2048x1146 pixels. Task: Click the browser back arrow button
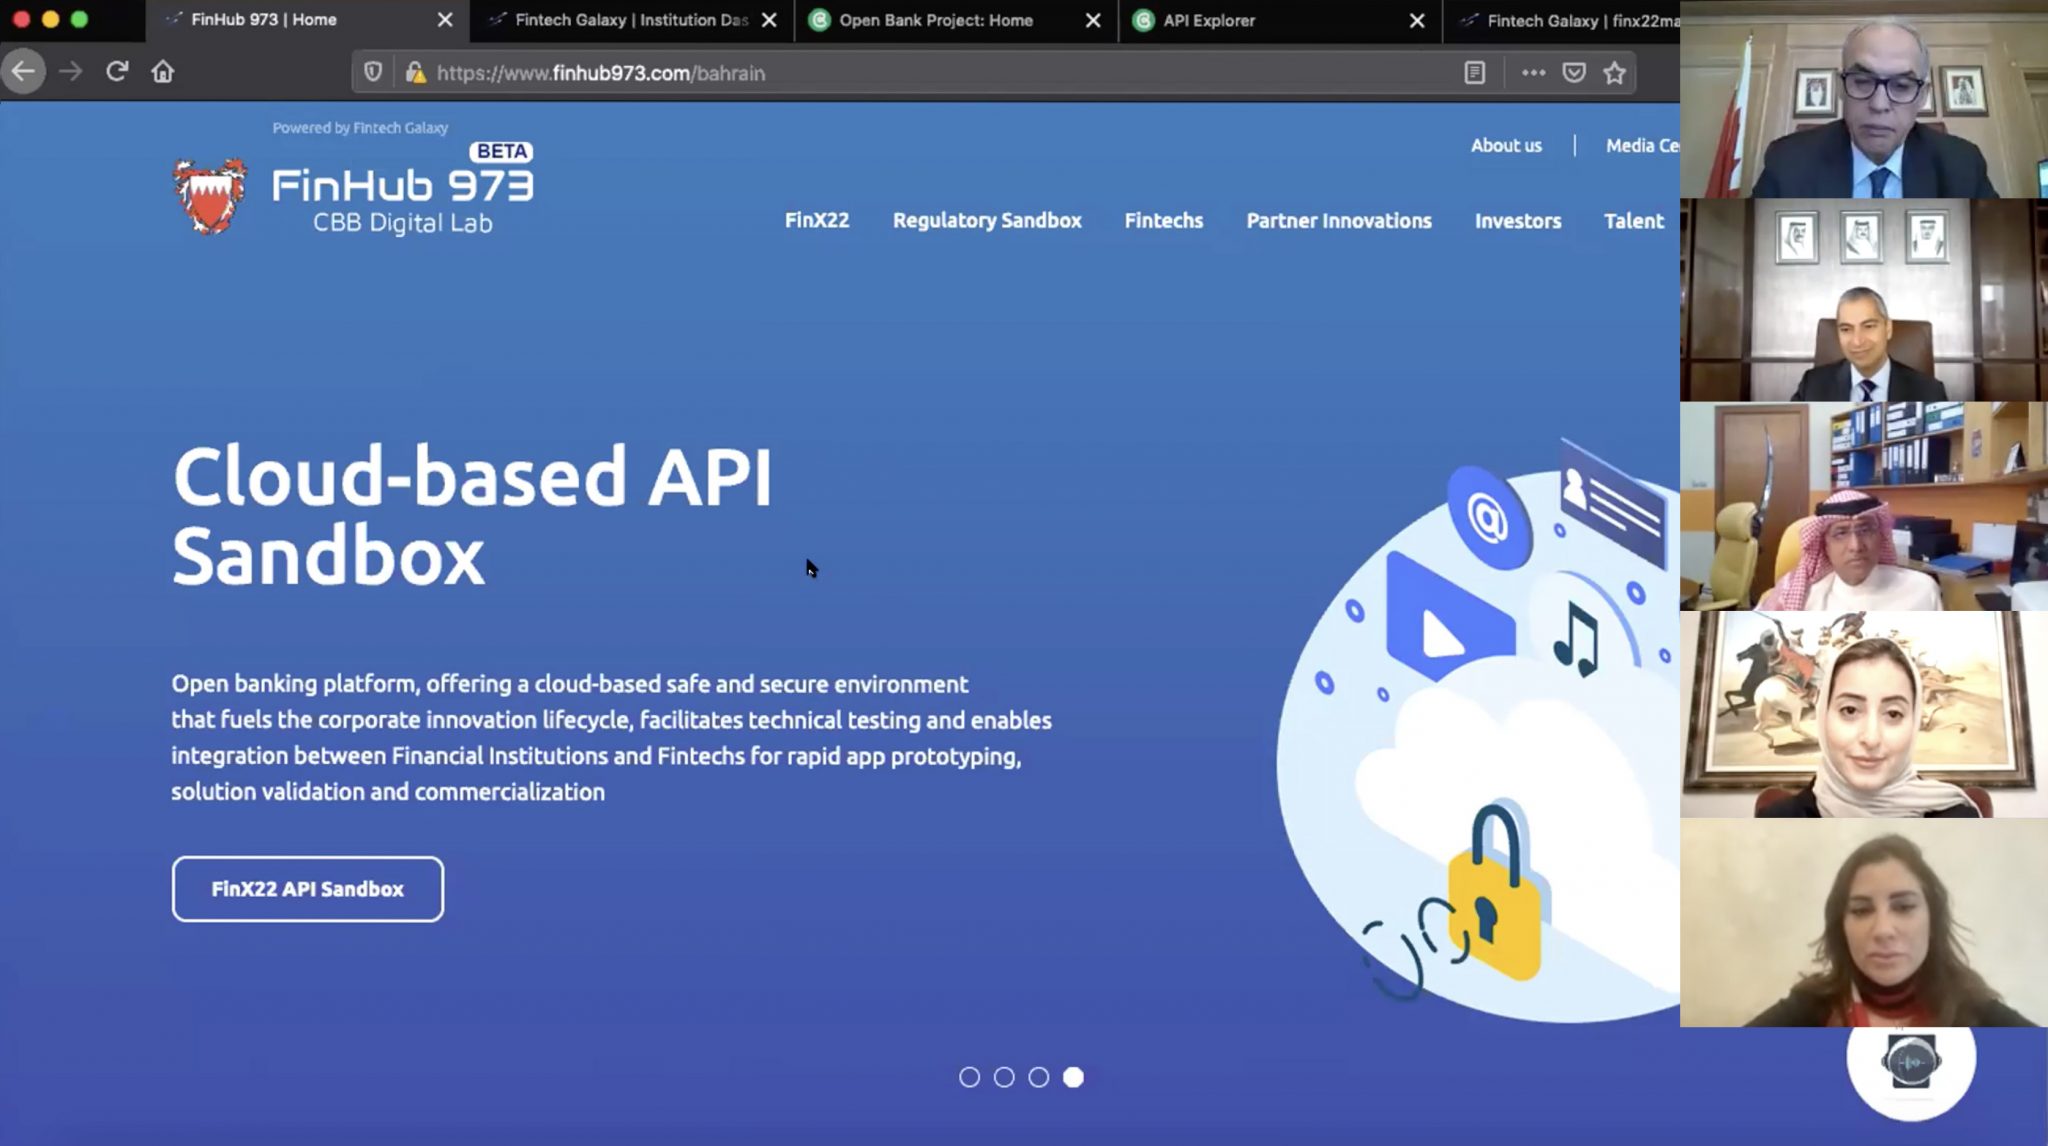(24, 72)
